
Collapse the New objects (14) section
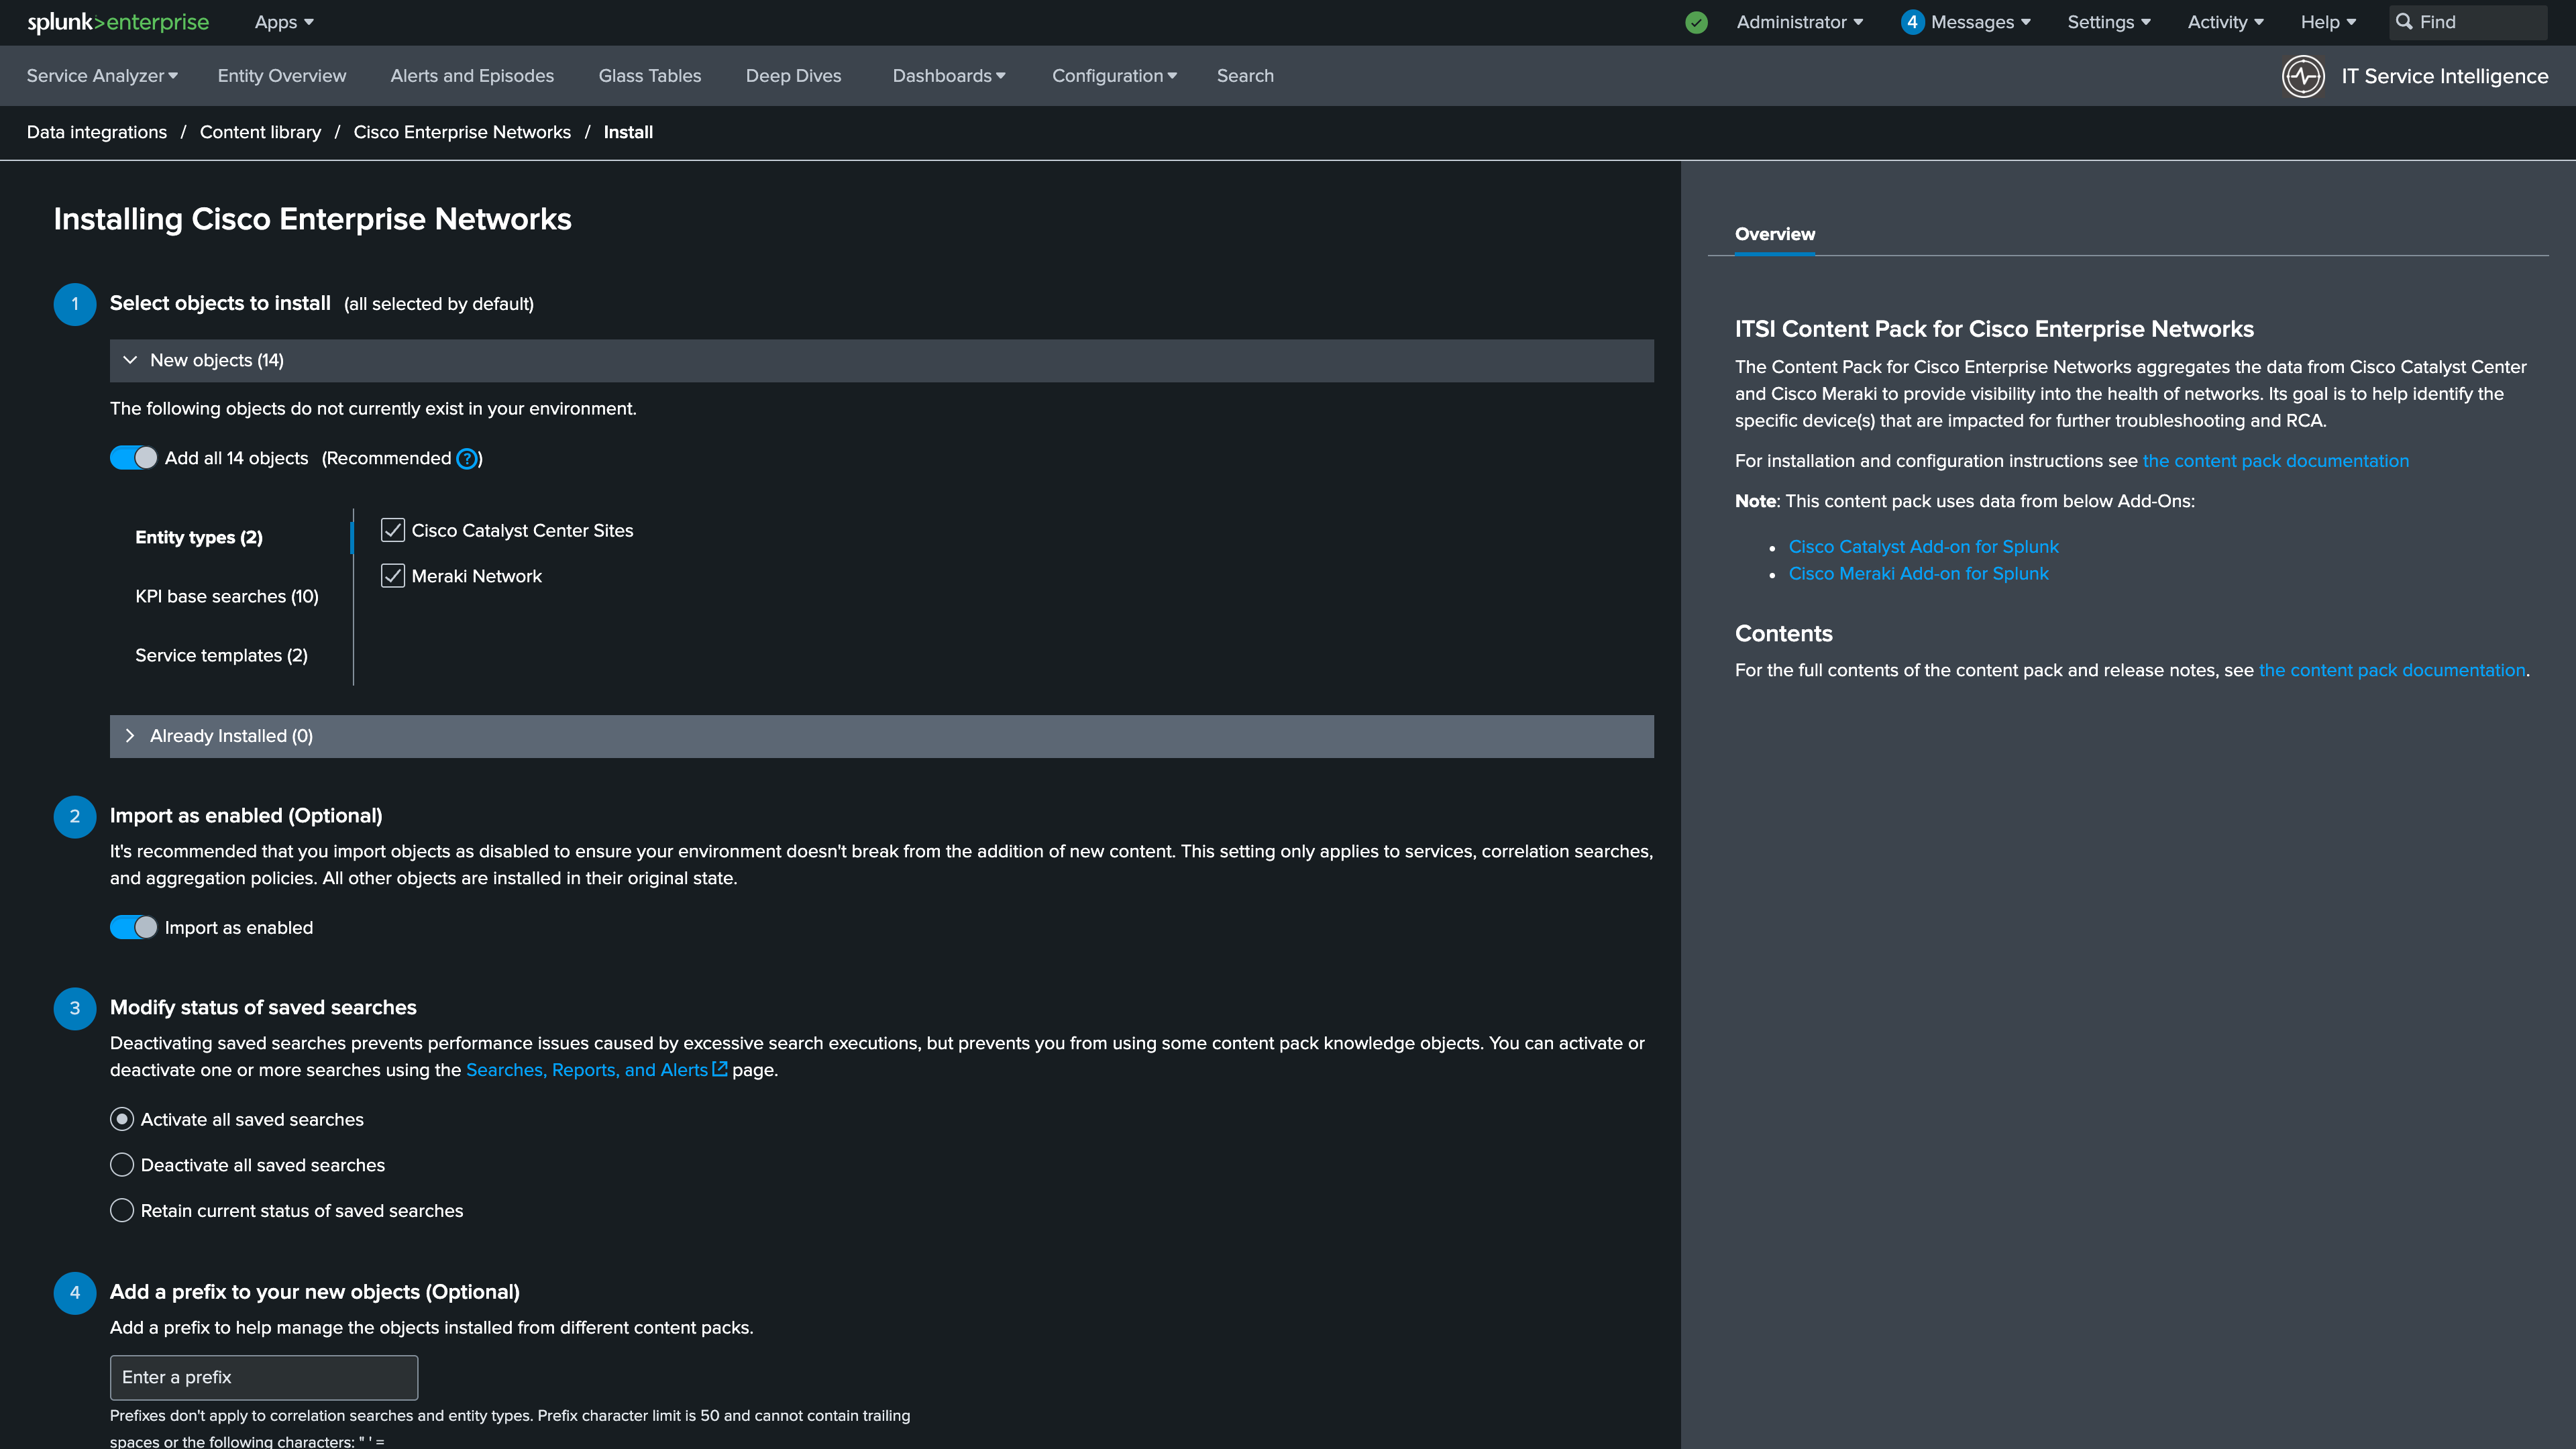[881, 361]
